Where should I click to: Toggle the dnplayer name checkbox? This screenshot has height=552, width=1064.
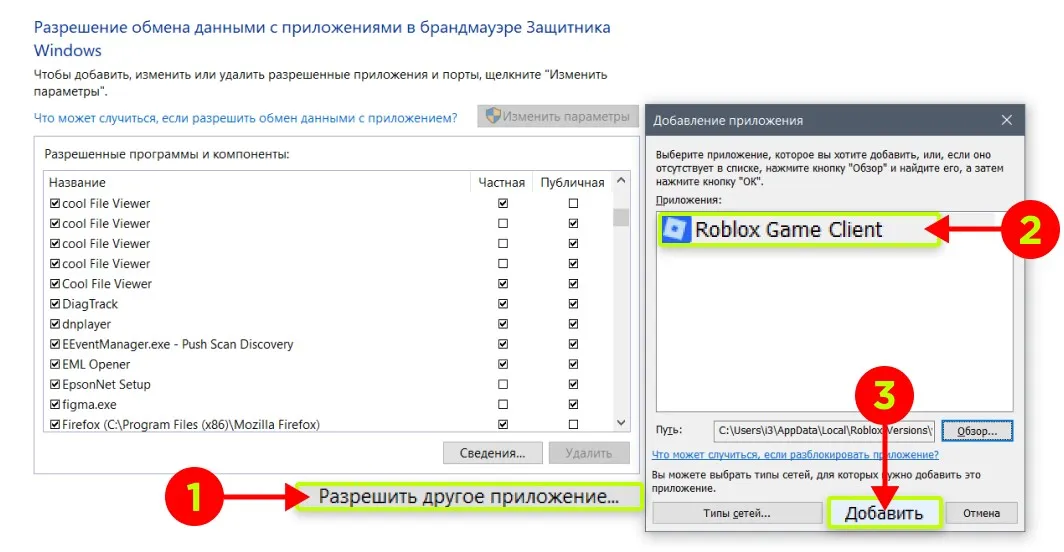tap(55, 324)
